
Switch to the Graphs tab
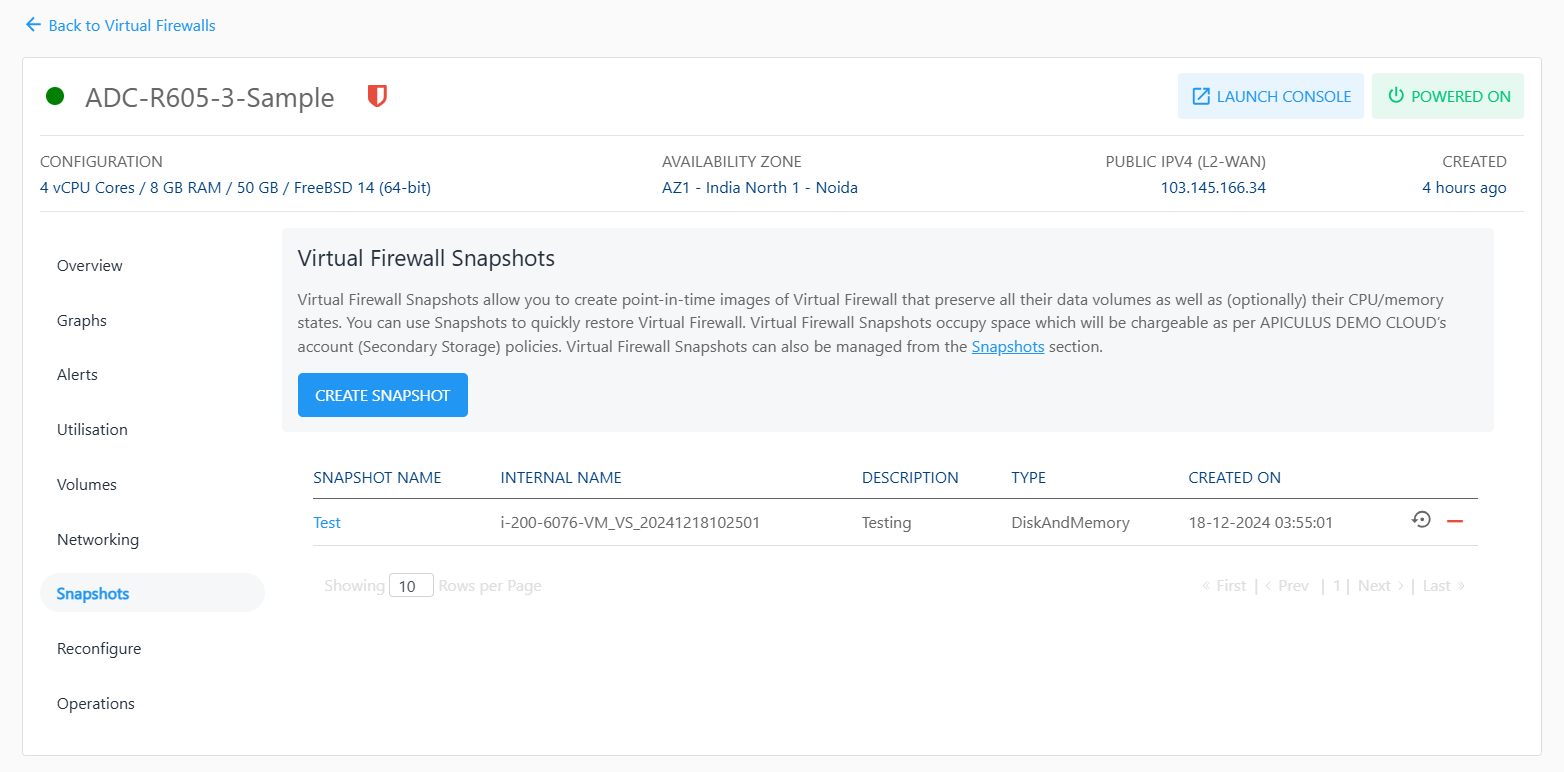tap(82, 321)
